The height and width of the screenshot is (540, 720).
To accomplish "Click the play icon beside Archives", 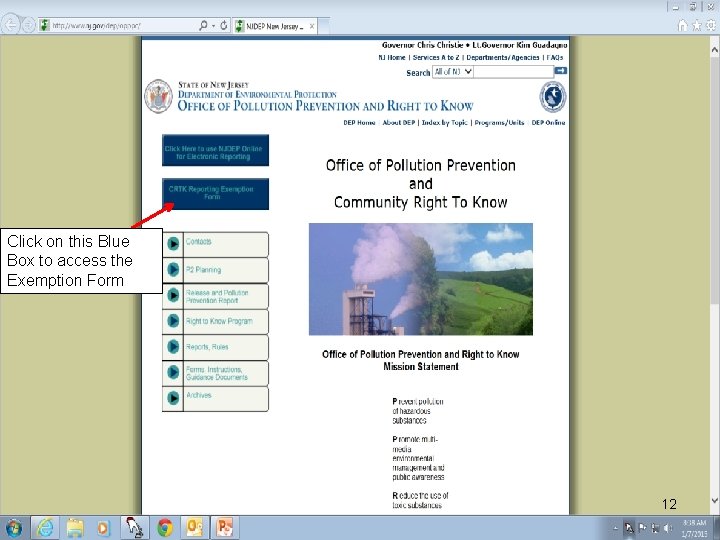I will click(173, 398).
